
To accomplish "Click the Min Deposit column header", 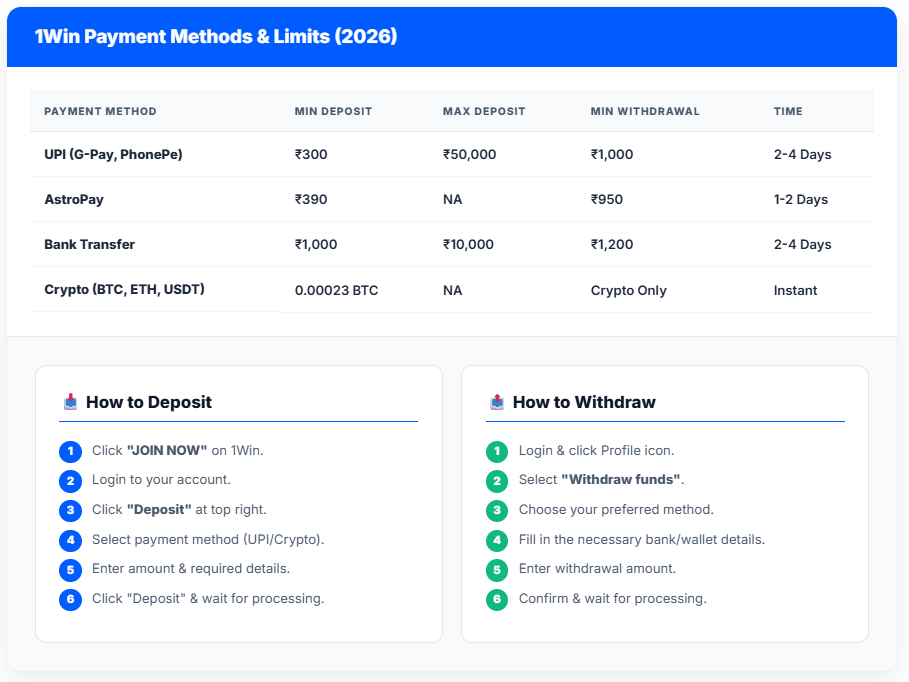I will pyautogui.click(x=333, y=111).
